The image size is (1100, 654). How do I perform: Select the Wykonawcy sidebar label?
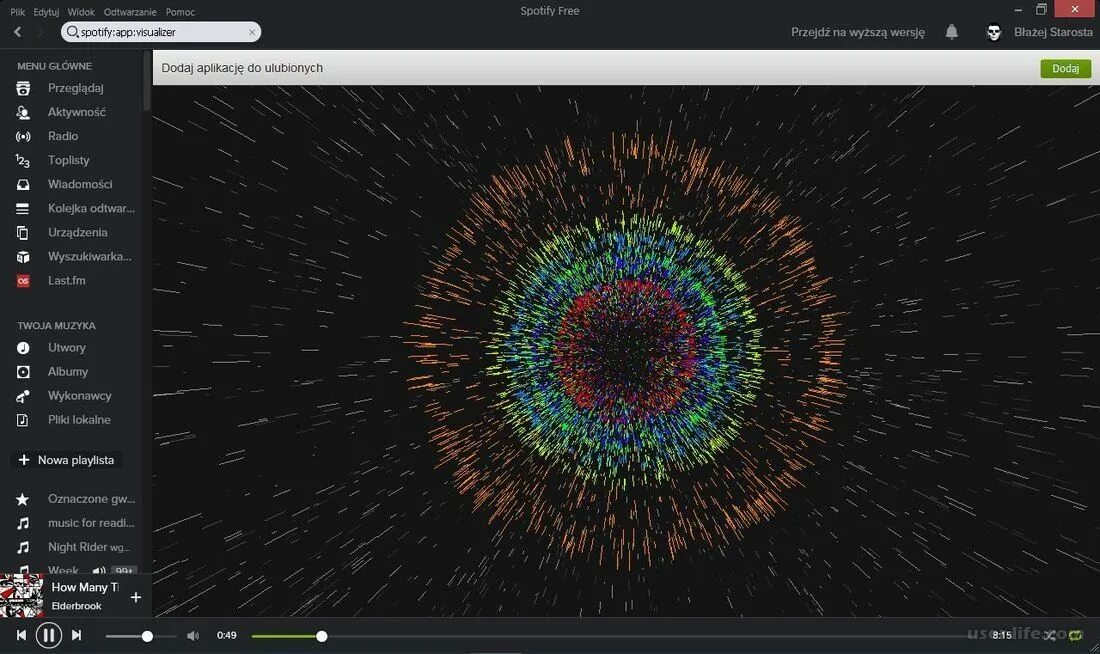[x=79, y=396]
